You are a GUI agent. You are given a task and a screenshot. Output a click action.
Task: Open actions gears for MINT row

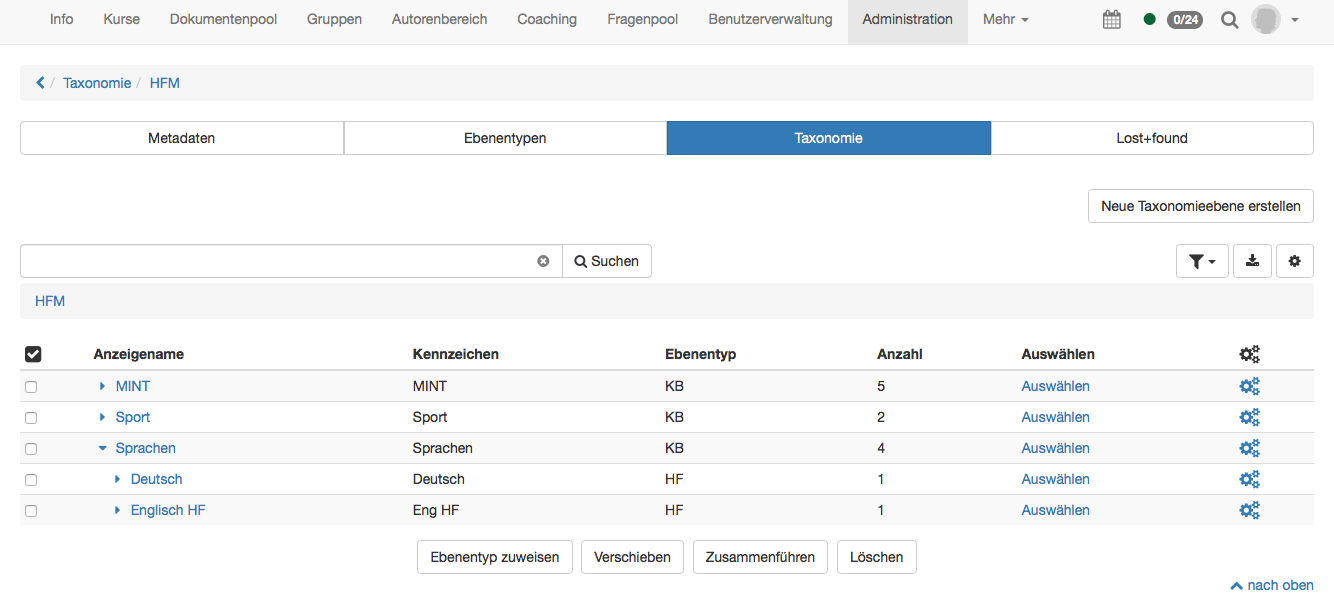coord(1249,386)
